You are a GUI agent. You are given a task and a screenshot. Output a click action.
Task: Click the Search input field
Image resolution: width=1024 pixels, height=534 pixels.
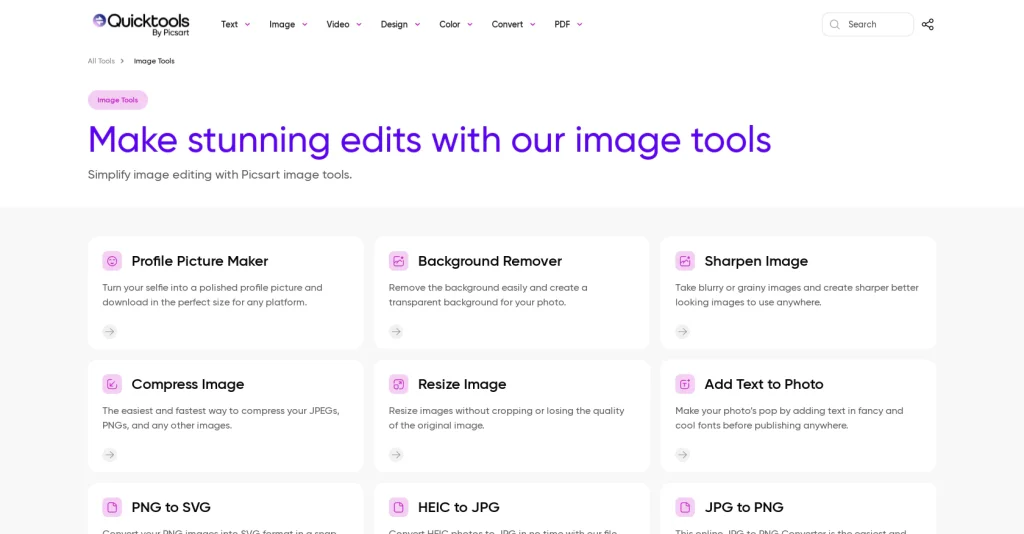tap(867, 24)
